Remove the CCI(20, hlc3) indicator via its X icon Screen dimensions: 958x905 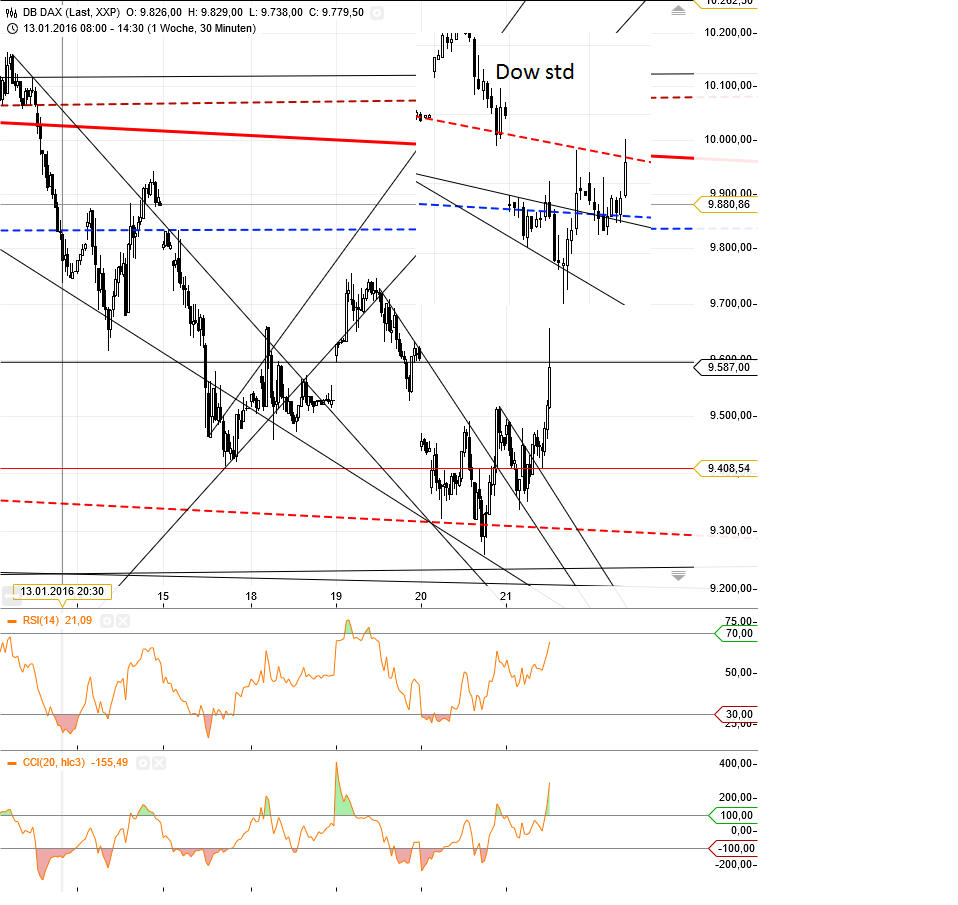point(159,763)
